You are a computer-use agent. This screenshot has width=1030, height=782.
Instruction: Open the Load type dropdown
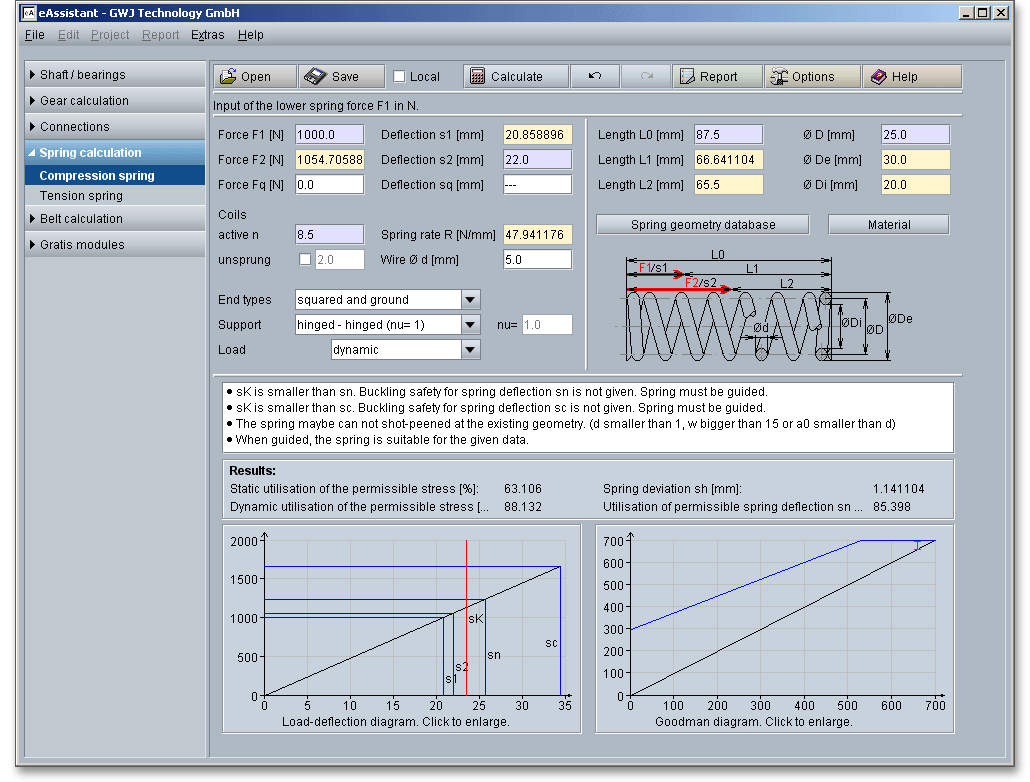click(x=470, y=350)
